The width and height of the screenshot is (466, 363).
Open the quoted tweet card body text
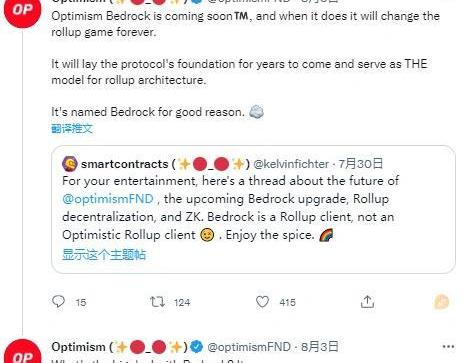[230, 208]
